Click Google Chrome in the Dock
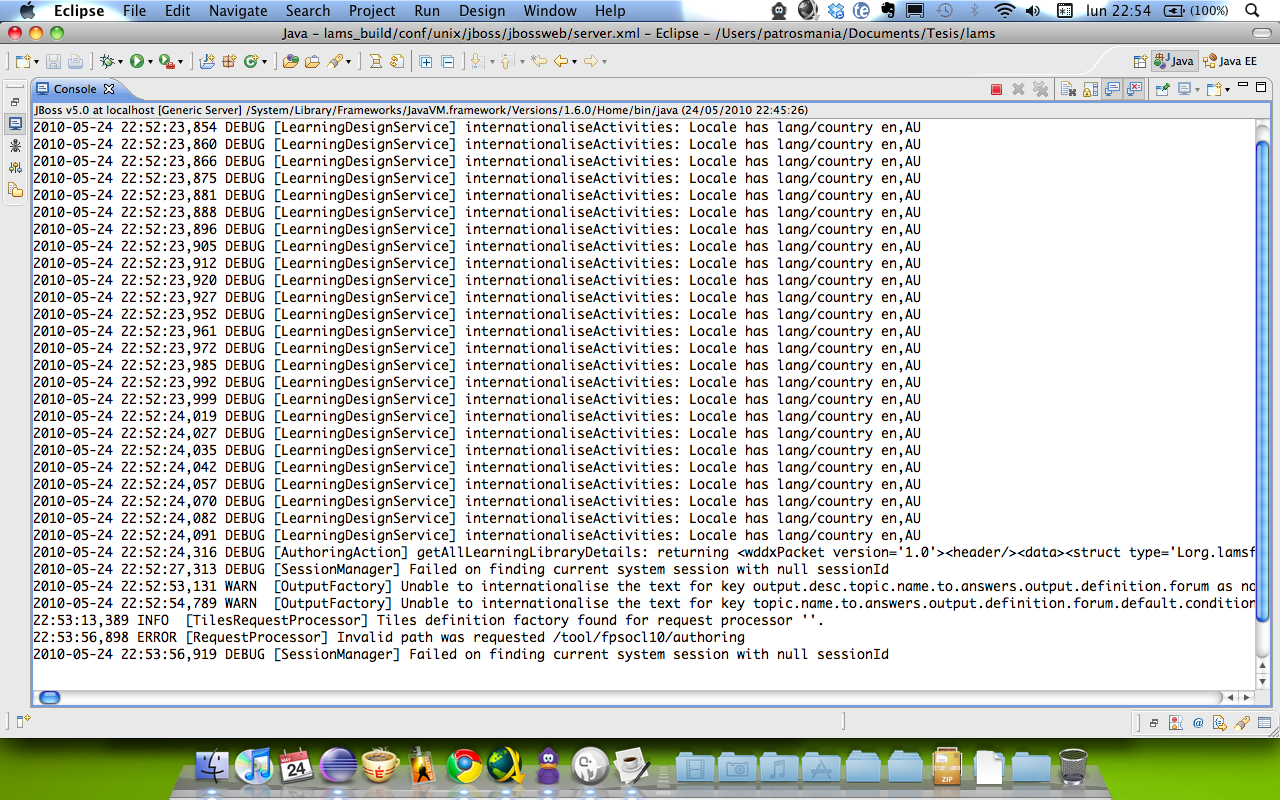The height and width of the screenshot is (800, 1280). (464, 766)
